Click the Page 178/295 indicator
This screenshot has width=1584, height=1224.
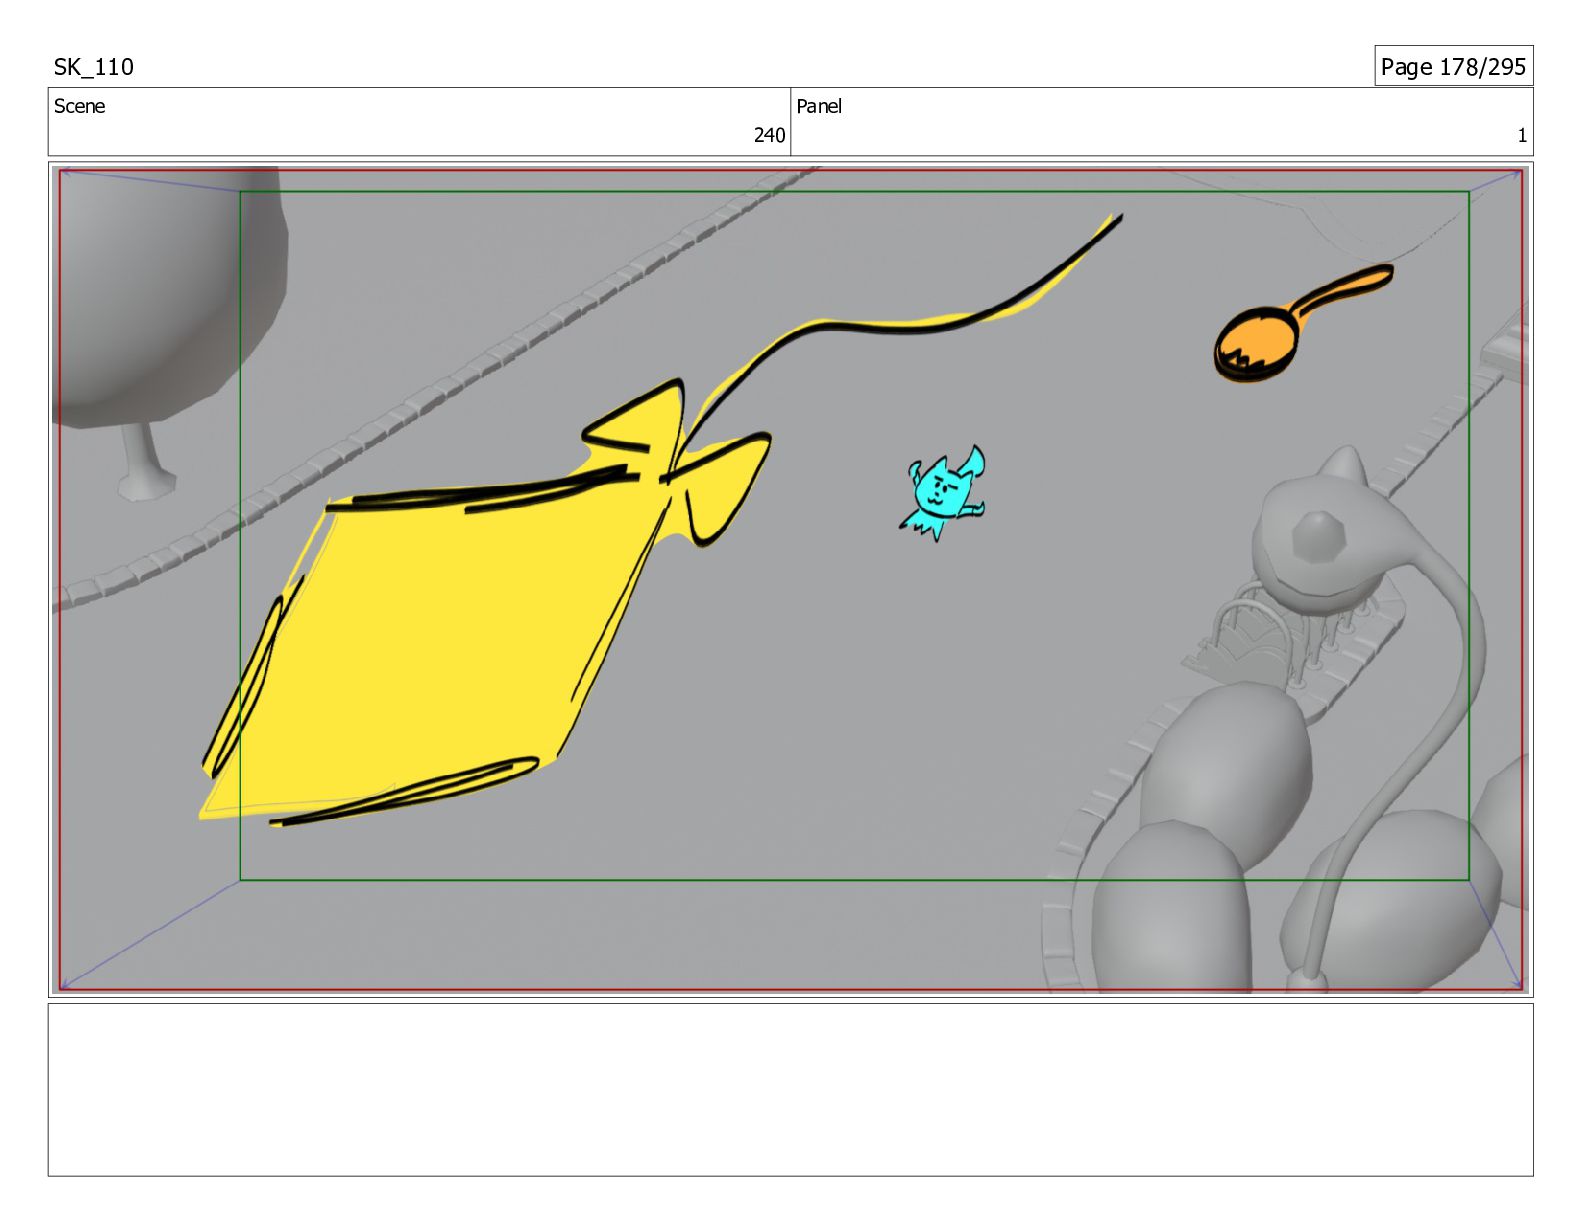[x=1453, y=66]
